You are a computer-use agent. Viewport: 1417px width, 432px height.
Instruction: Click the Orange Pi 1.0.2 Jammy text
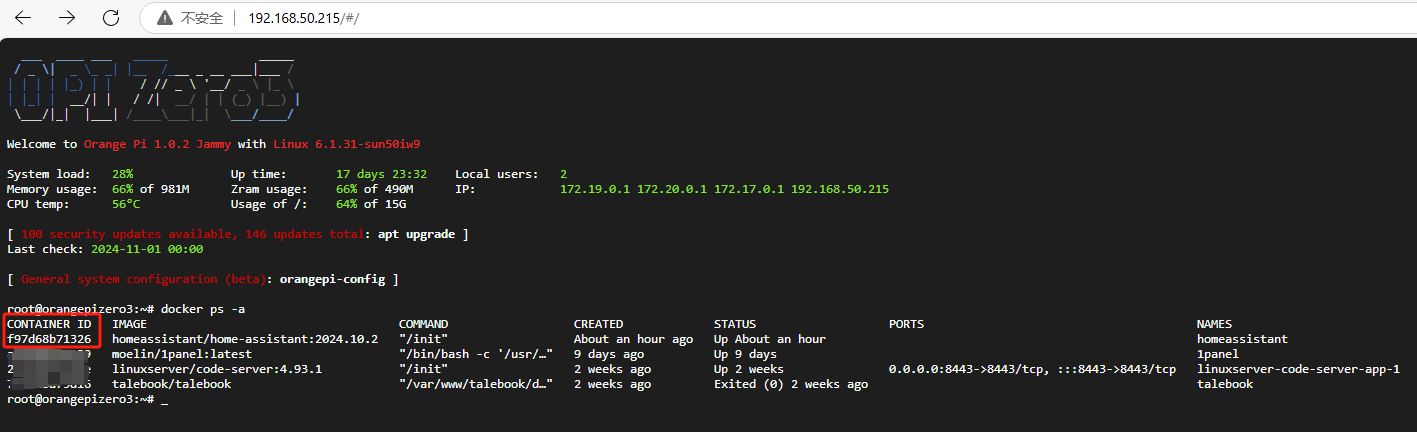(x=157, y=144)
